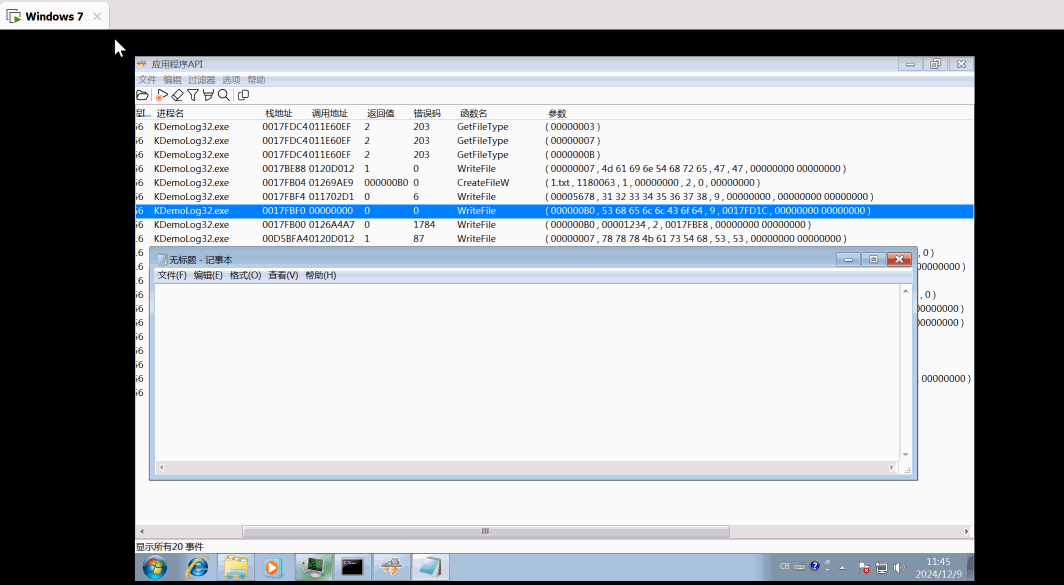Open Notepad 查看(V) menu
This screenshot has height=585, width=1064.
click(283, 275)
